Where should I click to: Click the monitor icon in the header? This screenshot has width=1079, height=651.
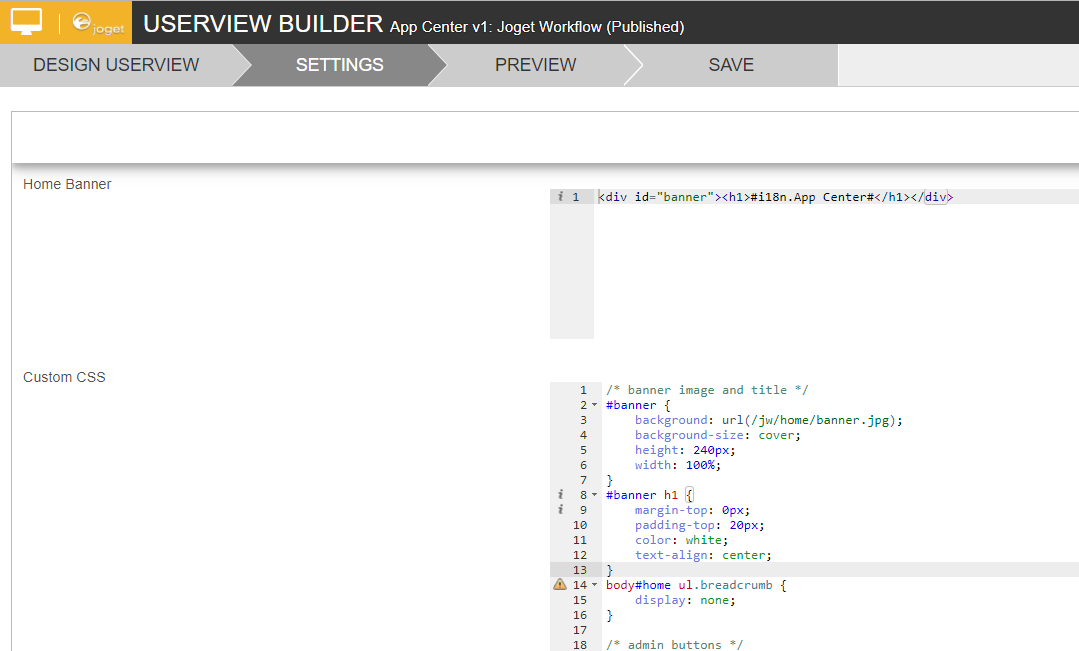[27, 21]
